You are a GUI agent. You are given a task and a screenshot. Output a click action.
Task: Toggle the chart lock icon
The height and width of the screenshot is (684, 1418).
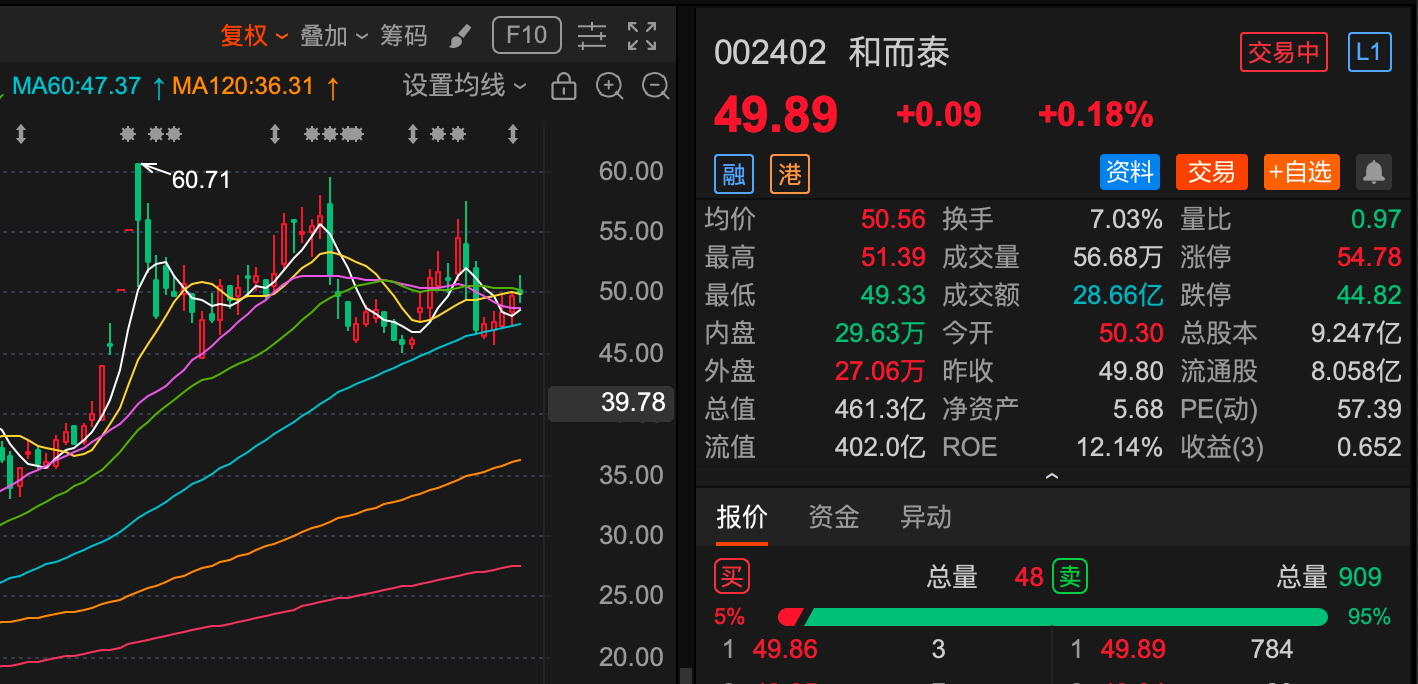564,87
